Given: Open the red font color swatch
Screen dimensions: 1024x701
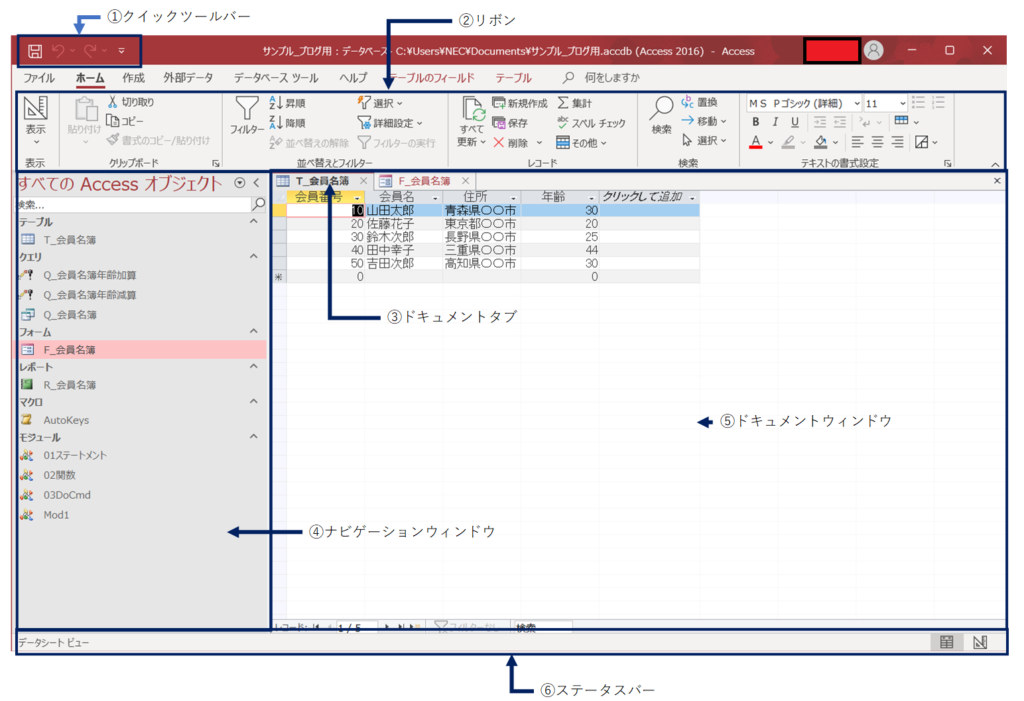Looking at the screenshot, I should [x=756, y=141].
